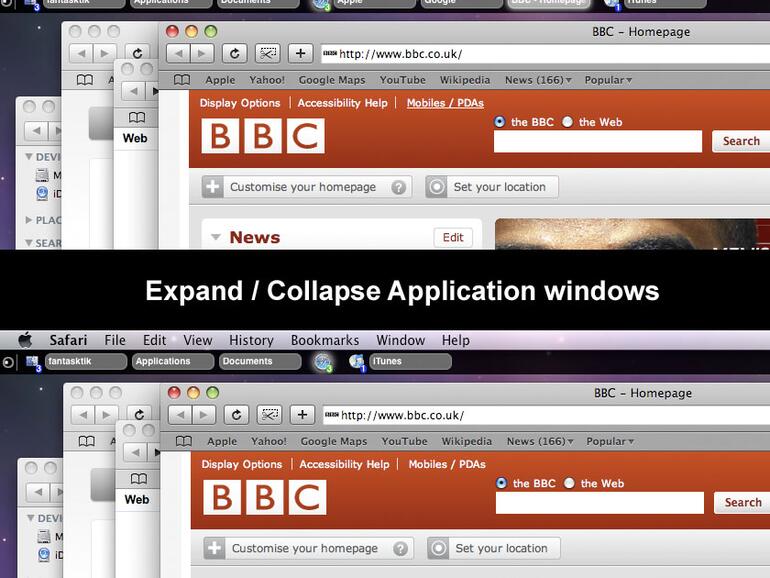Expand Popular dropdown in upper bookmarks bar

tap(608, 80)
